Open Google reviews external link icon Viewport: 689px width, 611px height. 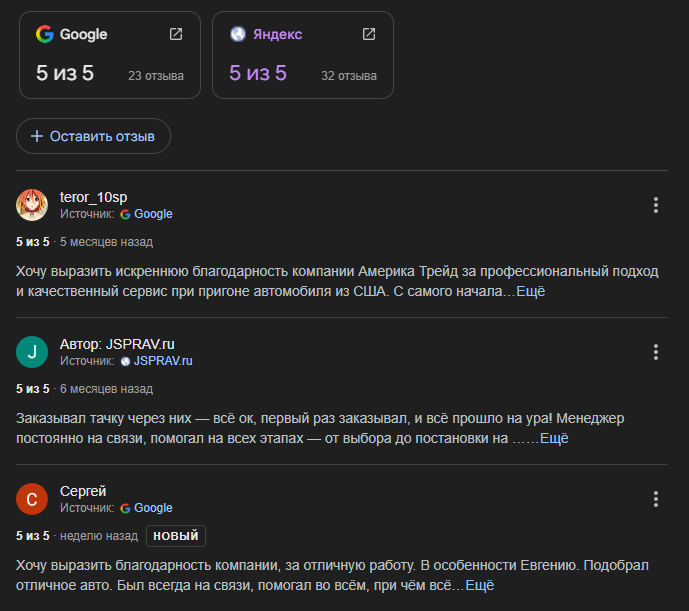[x=176, y=34]
